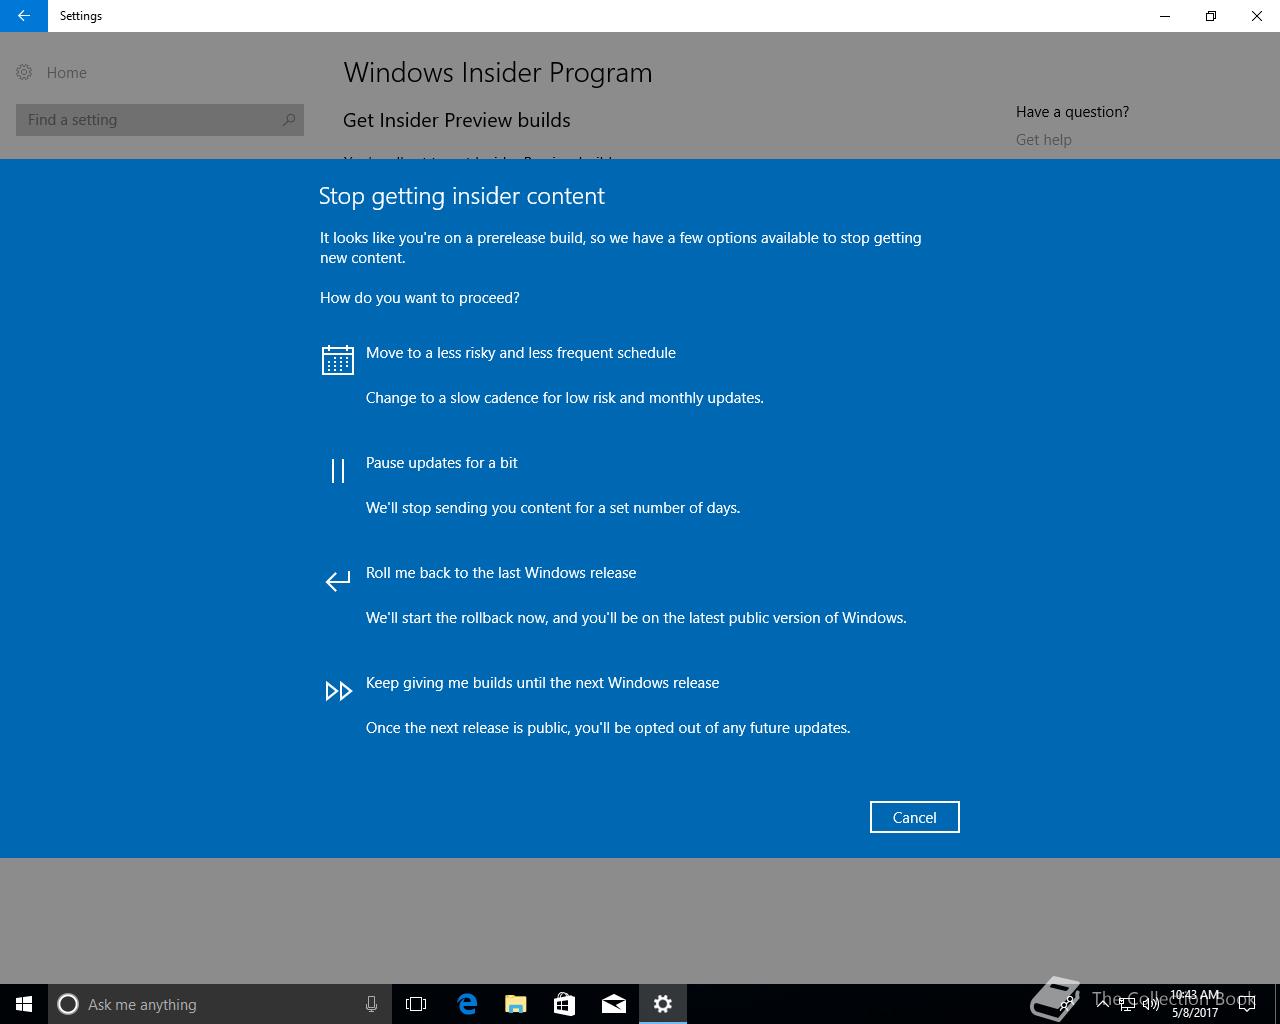This screenshot has height=1024, width=1280.
Task: Click the clock showing 5/8/2017
Action: click(x=1195, y=1004)
